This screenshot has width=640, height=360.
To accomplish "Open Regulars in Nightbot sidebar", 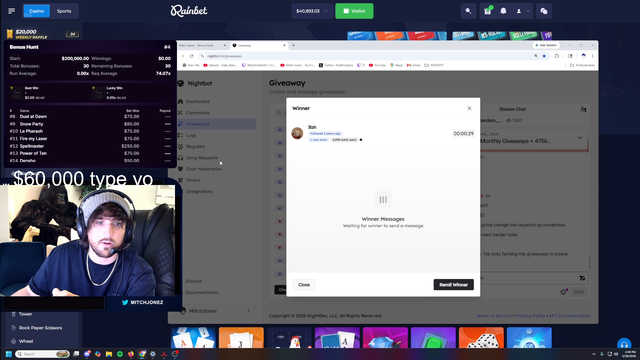I will (196, 147).
